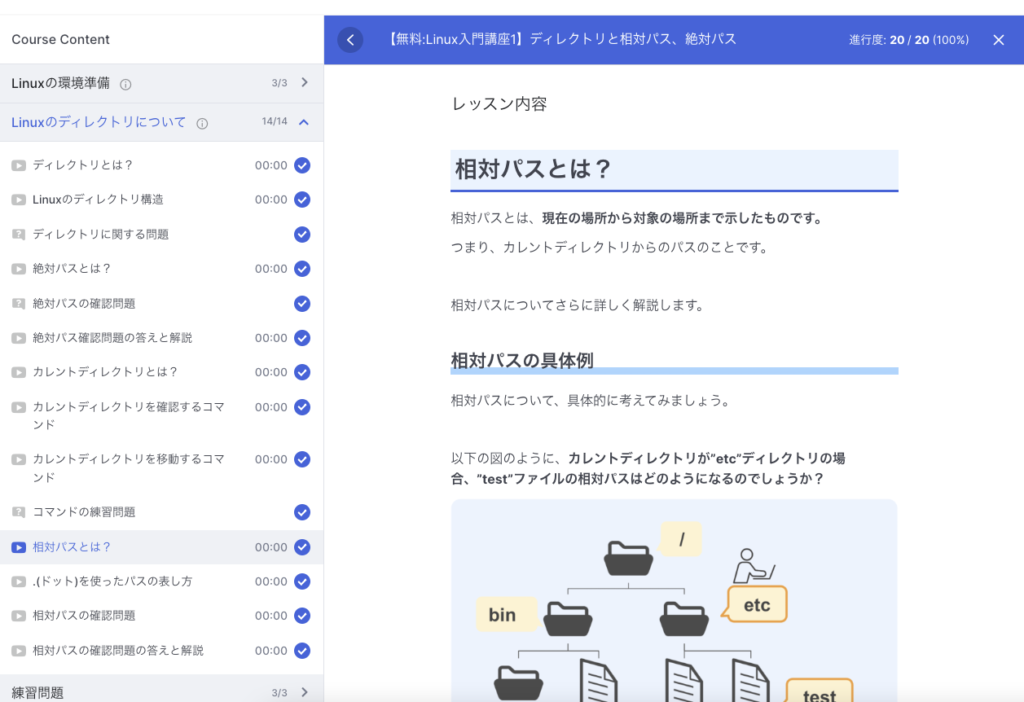This screenshot has width=1024, height=702.
Task: Click the video icon beside 相対パスの確認問題
Action: pyautogui.click(x=19, y=616)
